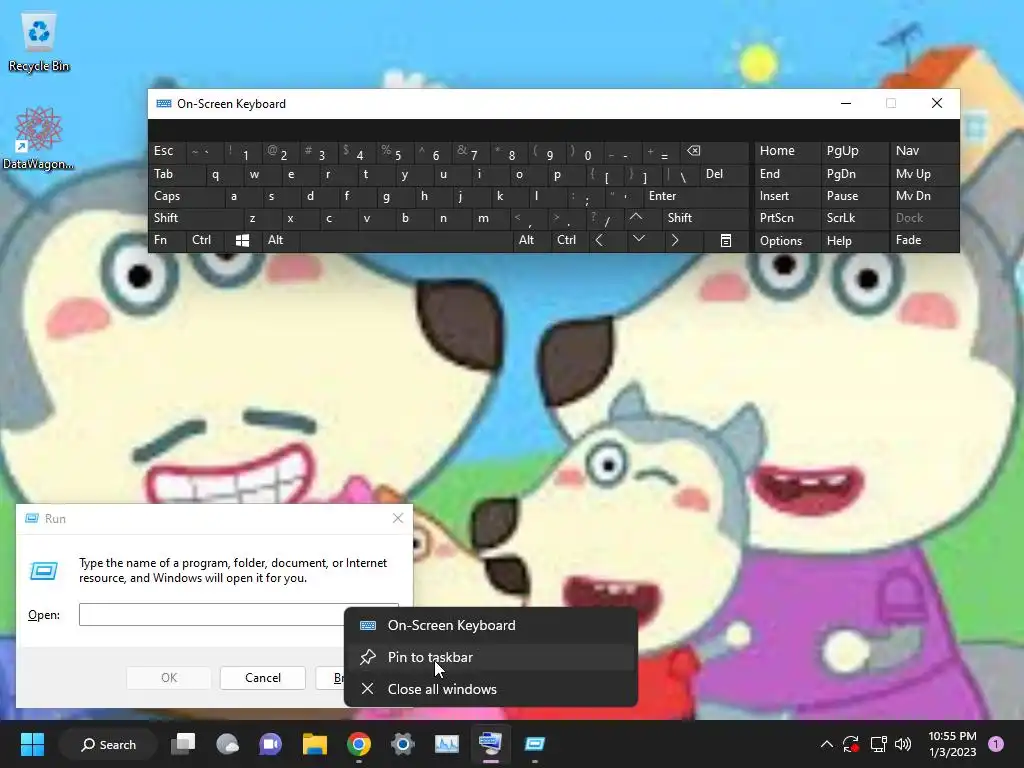Click the up arrow key on the keyboard
The height and width of the screenshot is (768, 1024).
pyautogui.click(x=636, y=217)
